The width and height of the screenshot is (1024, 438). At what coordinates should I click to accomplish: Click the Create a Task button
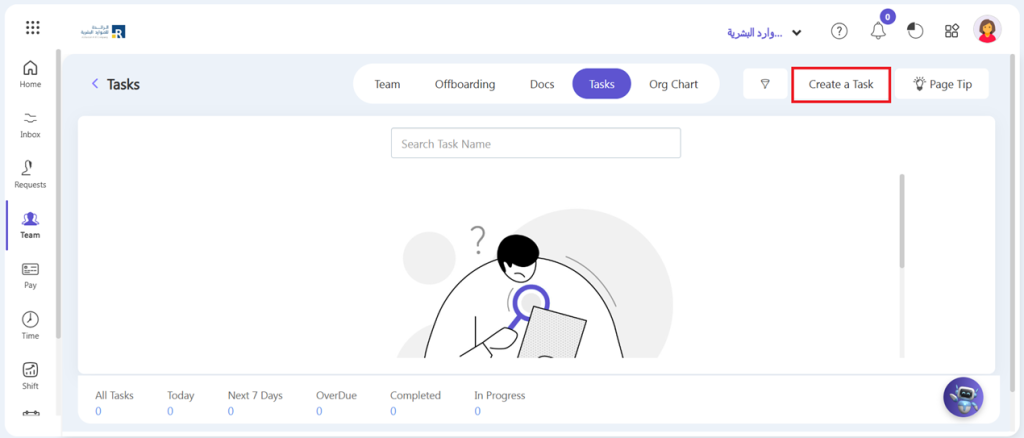pos(841,85)
